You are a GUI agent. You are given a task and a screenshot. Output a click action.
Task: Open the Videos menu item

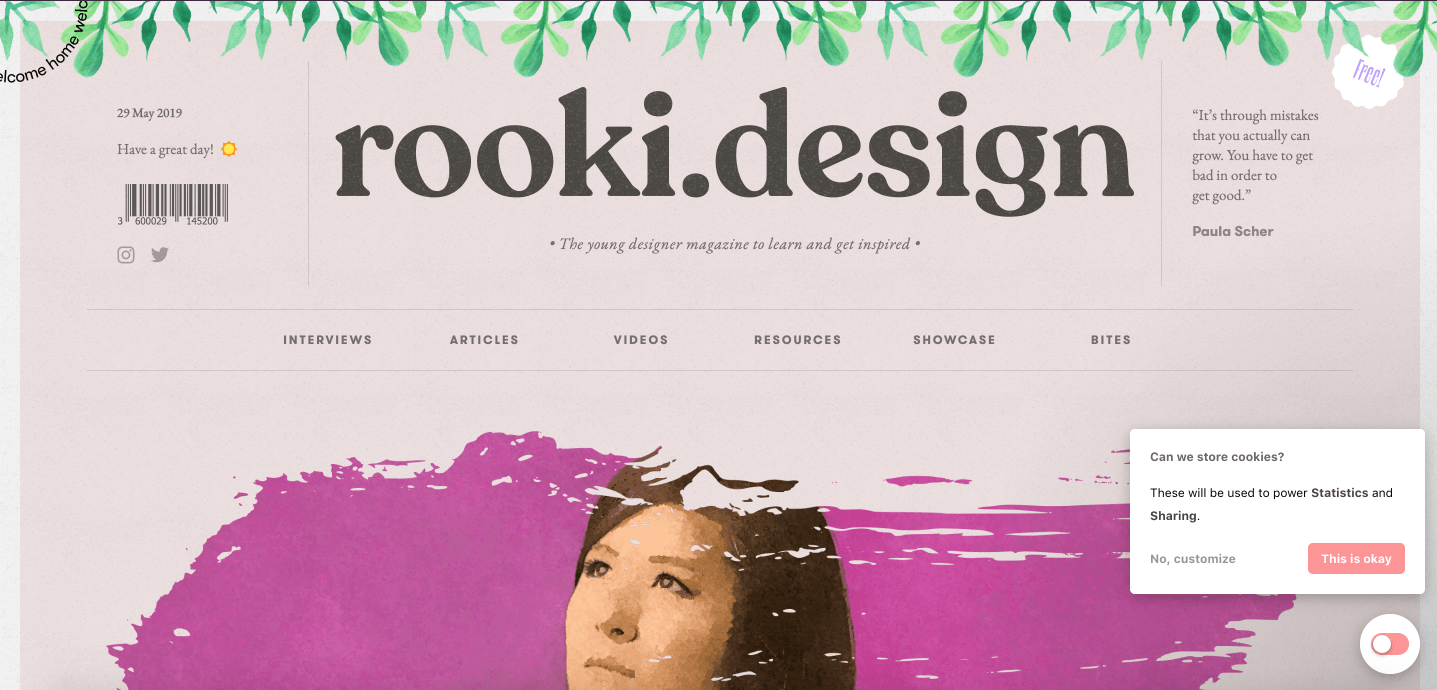point(641,340)
